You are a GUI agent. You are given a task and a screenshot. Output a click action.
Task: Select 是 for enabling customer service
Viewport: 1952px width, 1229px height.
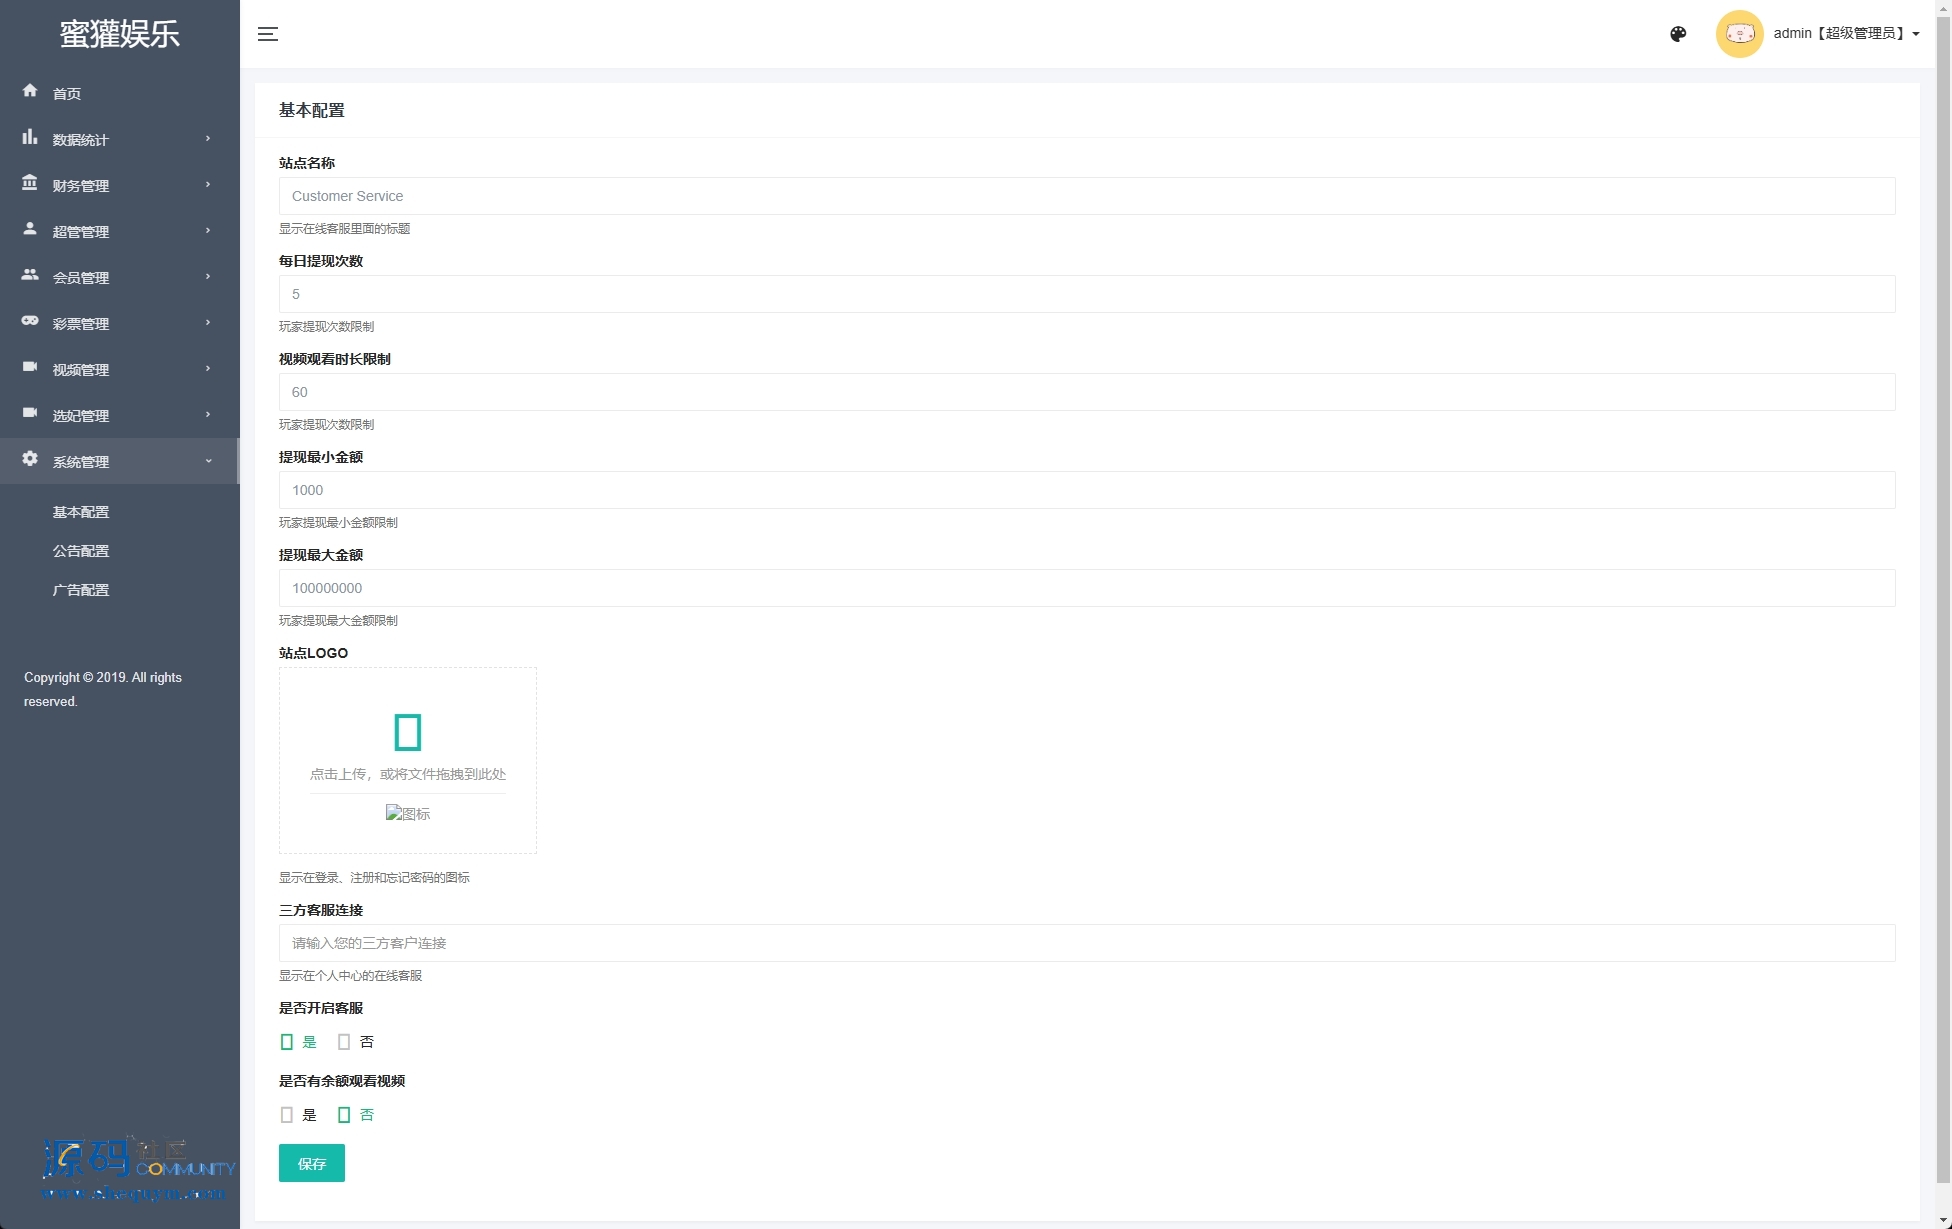[x=287, y=1042]
